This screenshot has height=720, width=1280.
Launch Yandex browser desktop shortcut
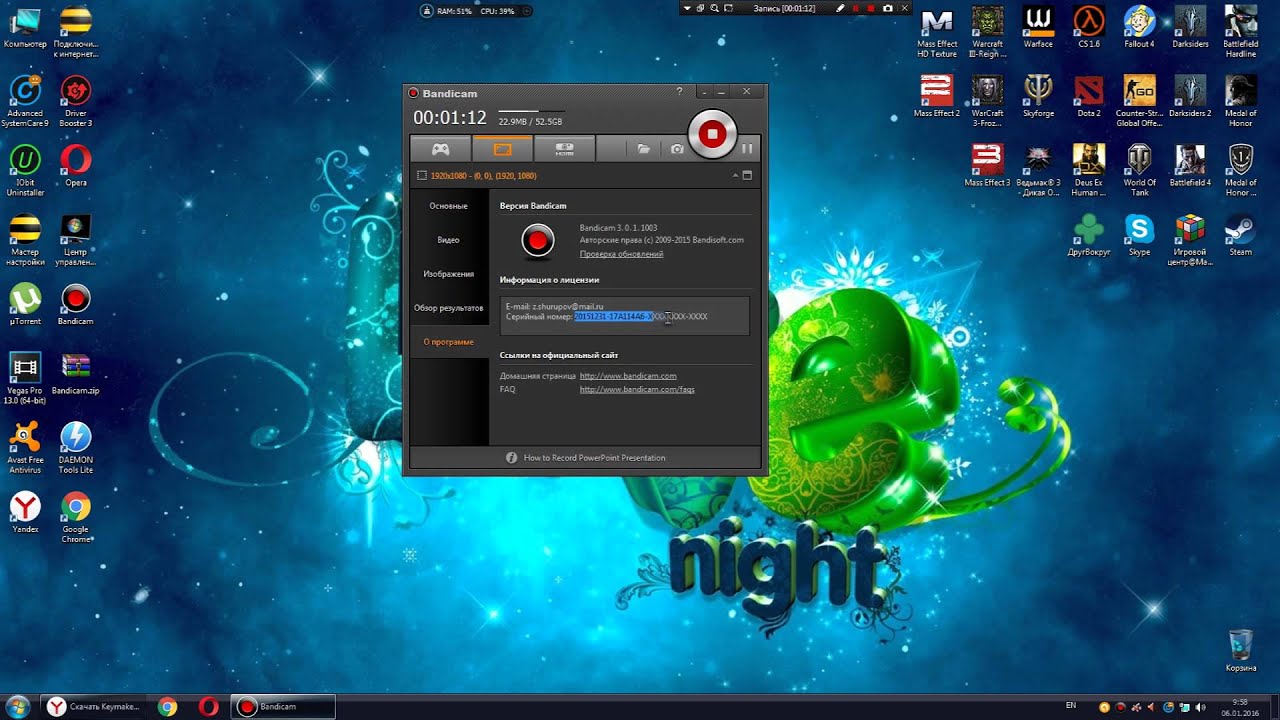click(x=25, y=513)
